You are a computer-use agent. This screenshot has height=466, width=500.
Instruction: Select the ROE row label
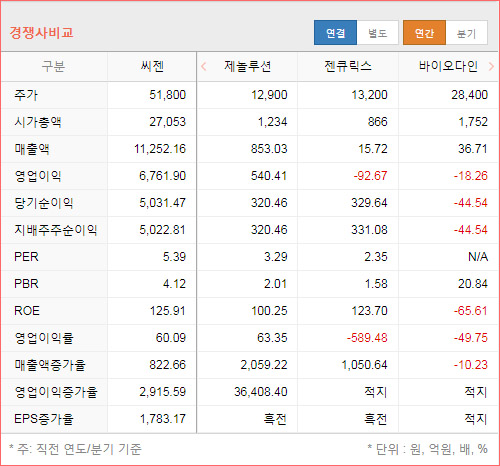click(x=27, y=311)
